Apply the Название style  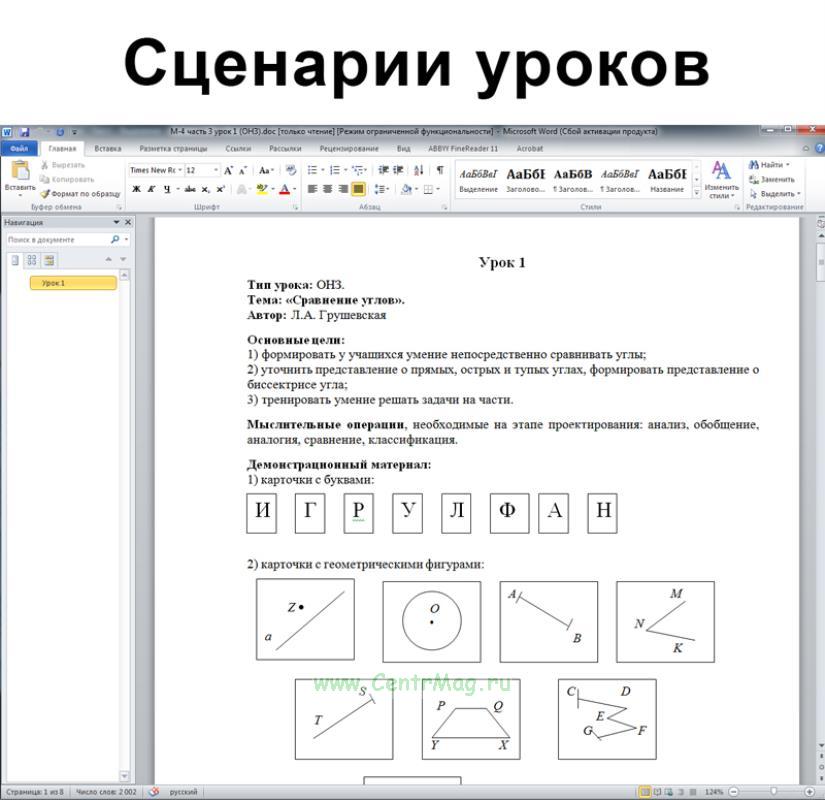(x=667, y=180)
